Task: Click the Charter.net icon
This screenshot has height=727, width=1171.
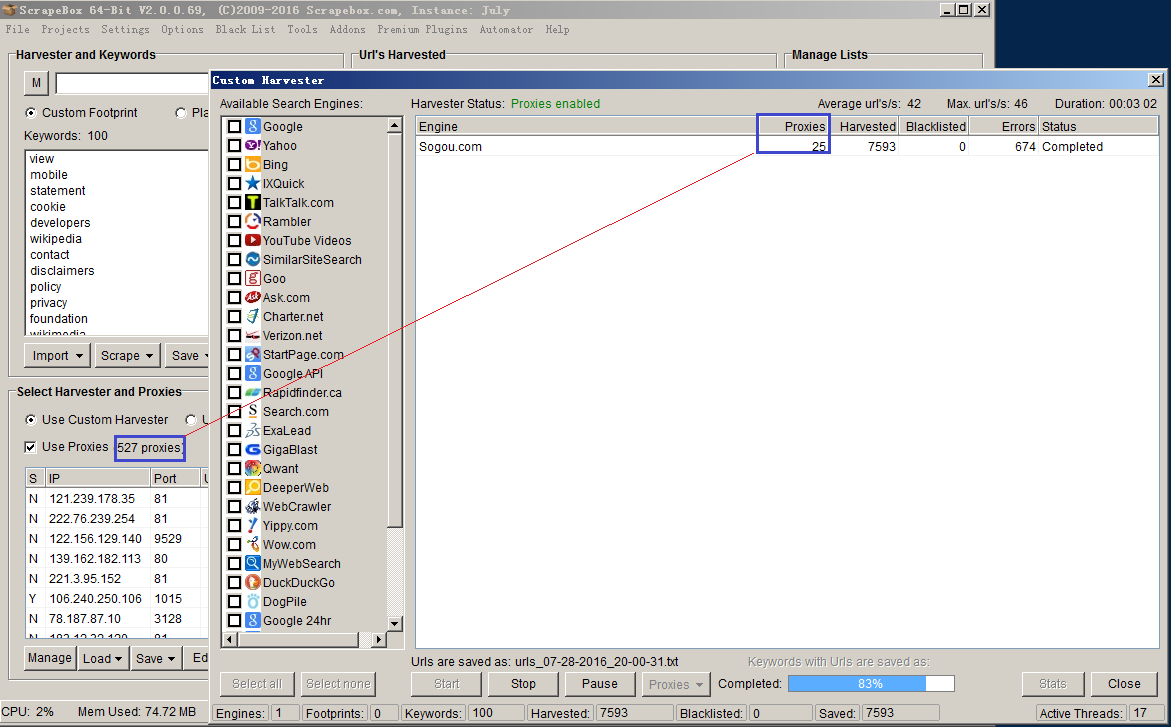Action: click(253, 316)
